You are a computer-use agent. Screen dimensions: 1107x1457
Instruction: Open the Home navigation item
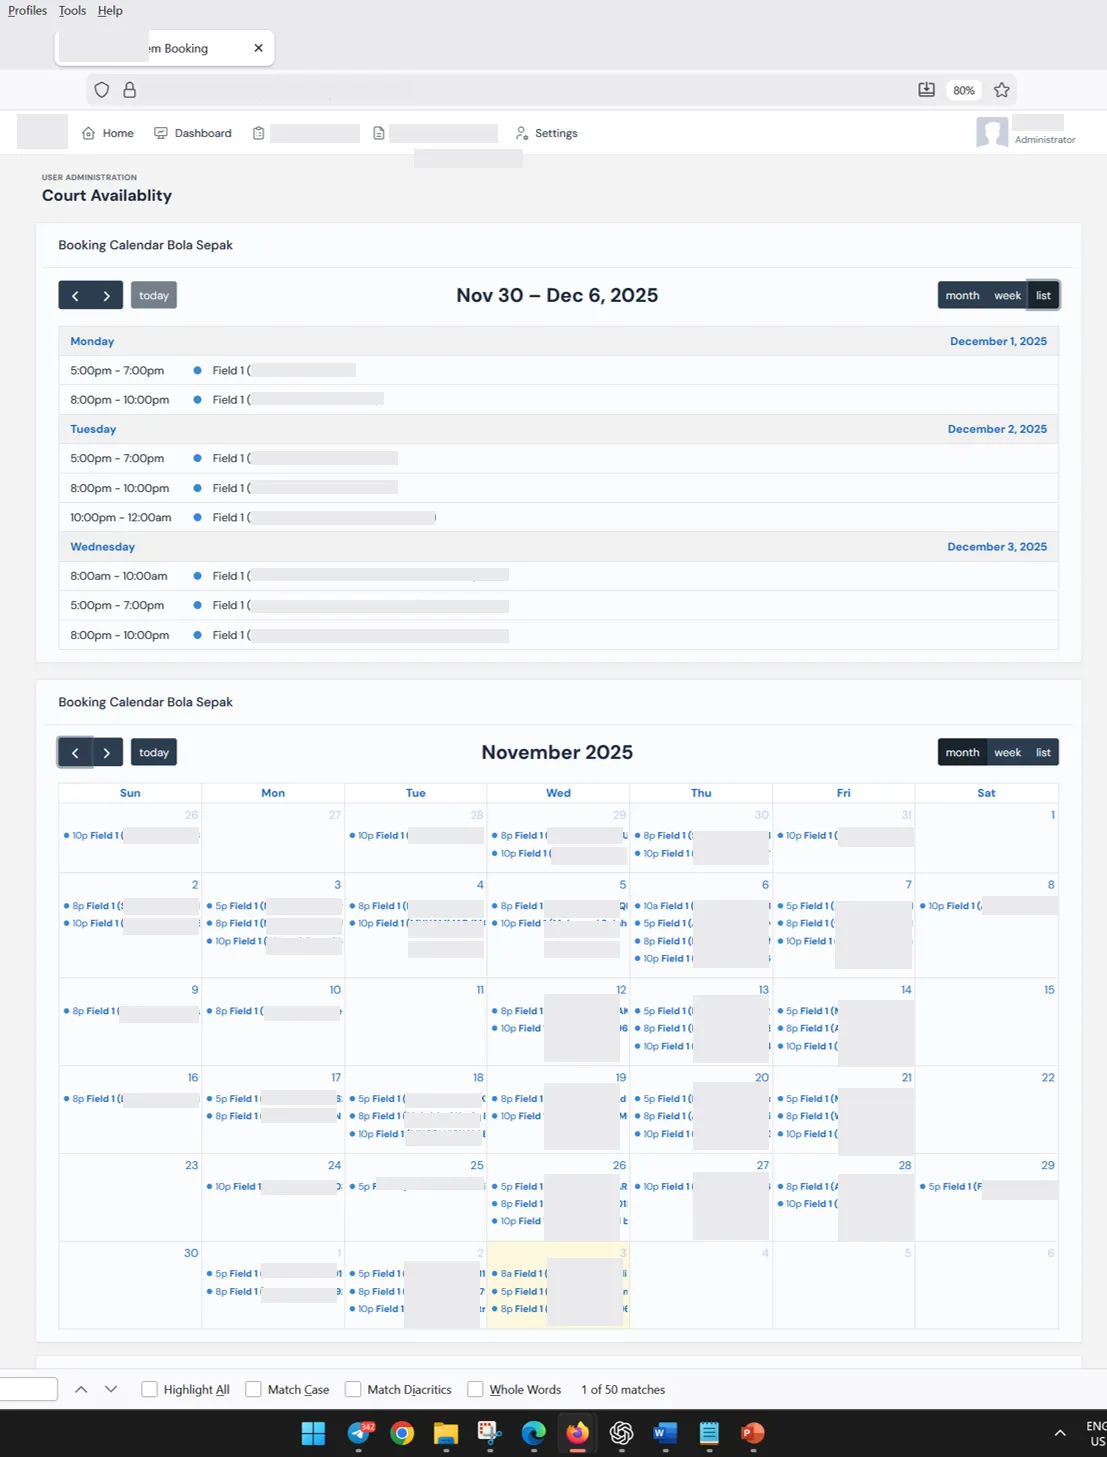(x=108, y=133)
